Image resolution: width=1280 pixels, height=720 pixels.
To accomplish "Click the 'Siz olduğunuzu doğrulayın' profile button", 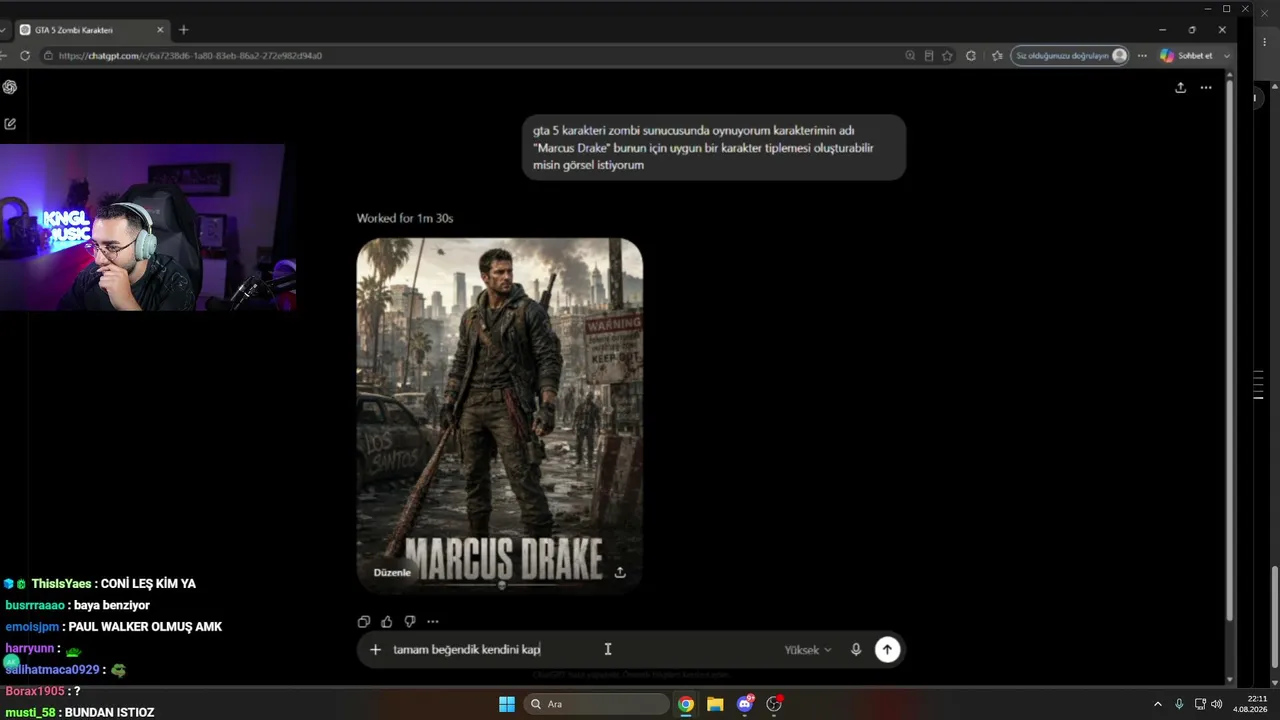I will coord(1071,56).
